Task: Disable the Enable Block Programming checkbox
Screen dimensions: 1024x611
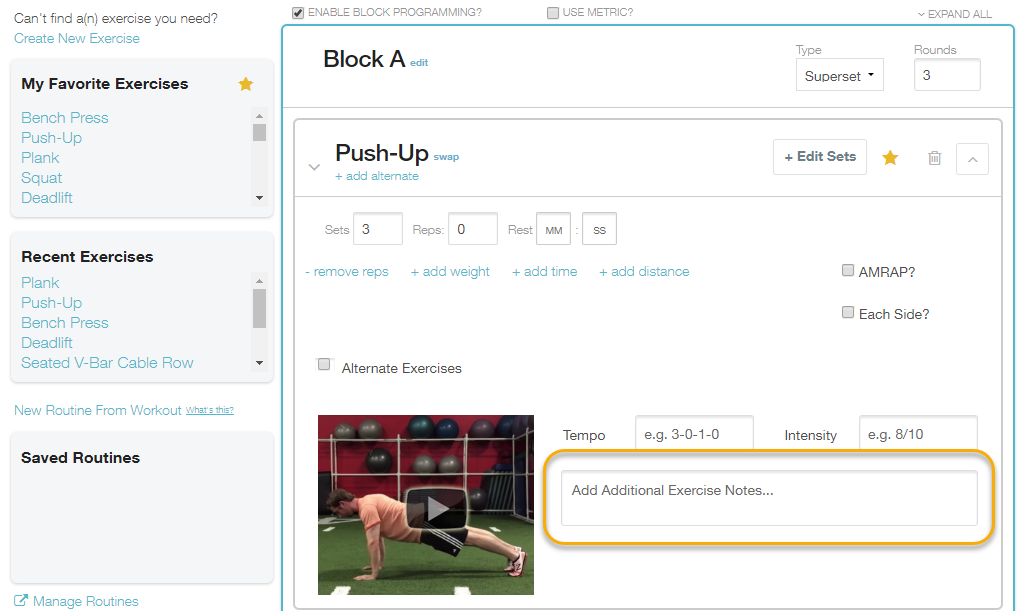Action: 298,13
